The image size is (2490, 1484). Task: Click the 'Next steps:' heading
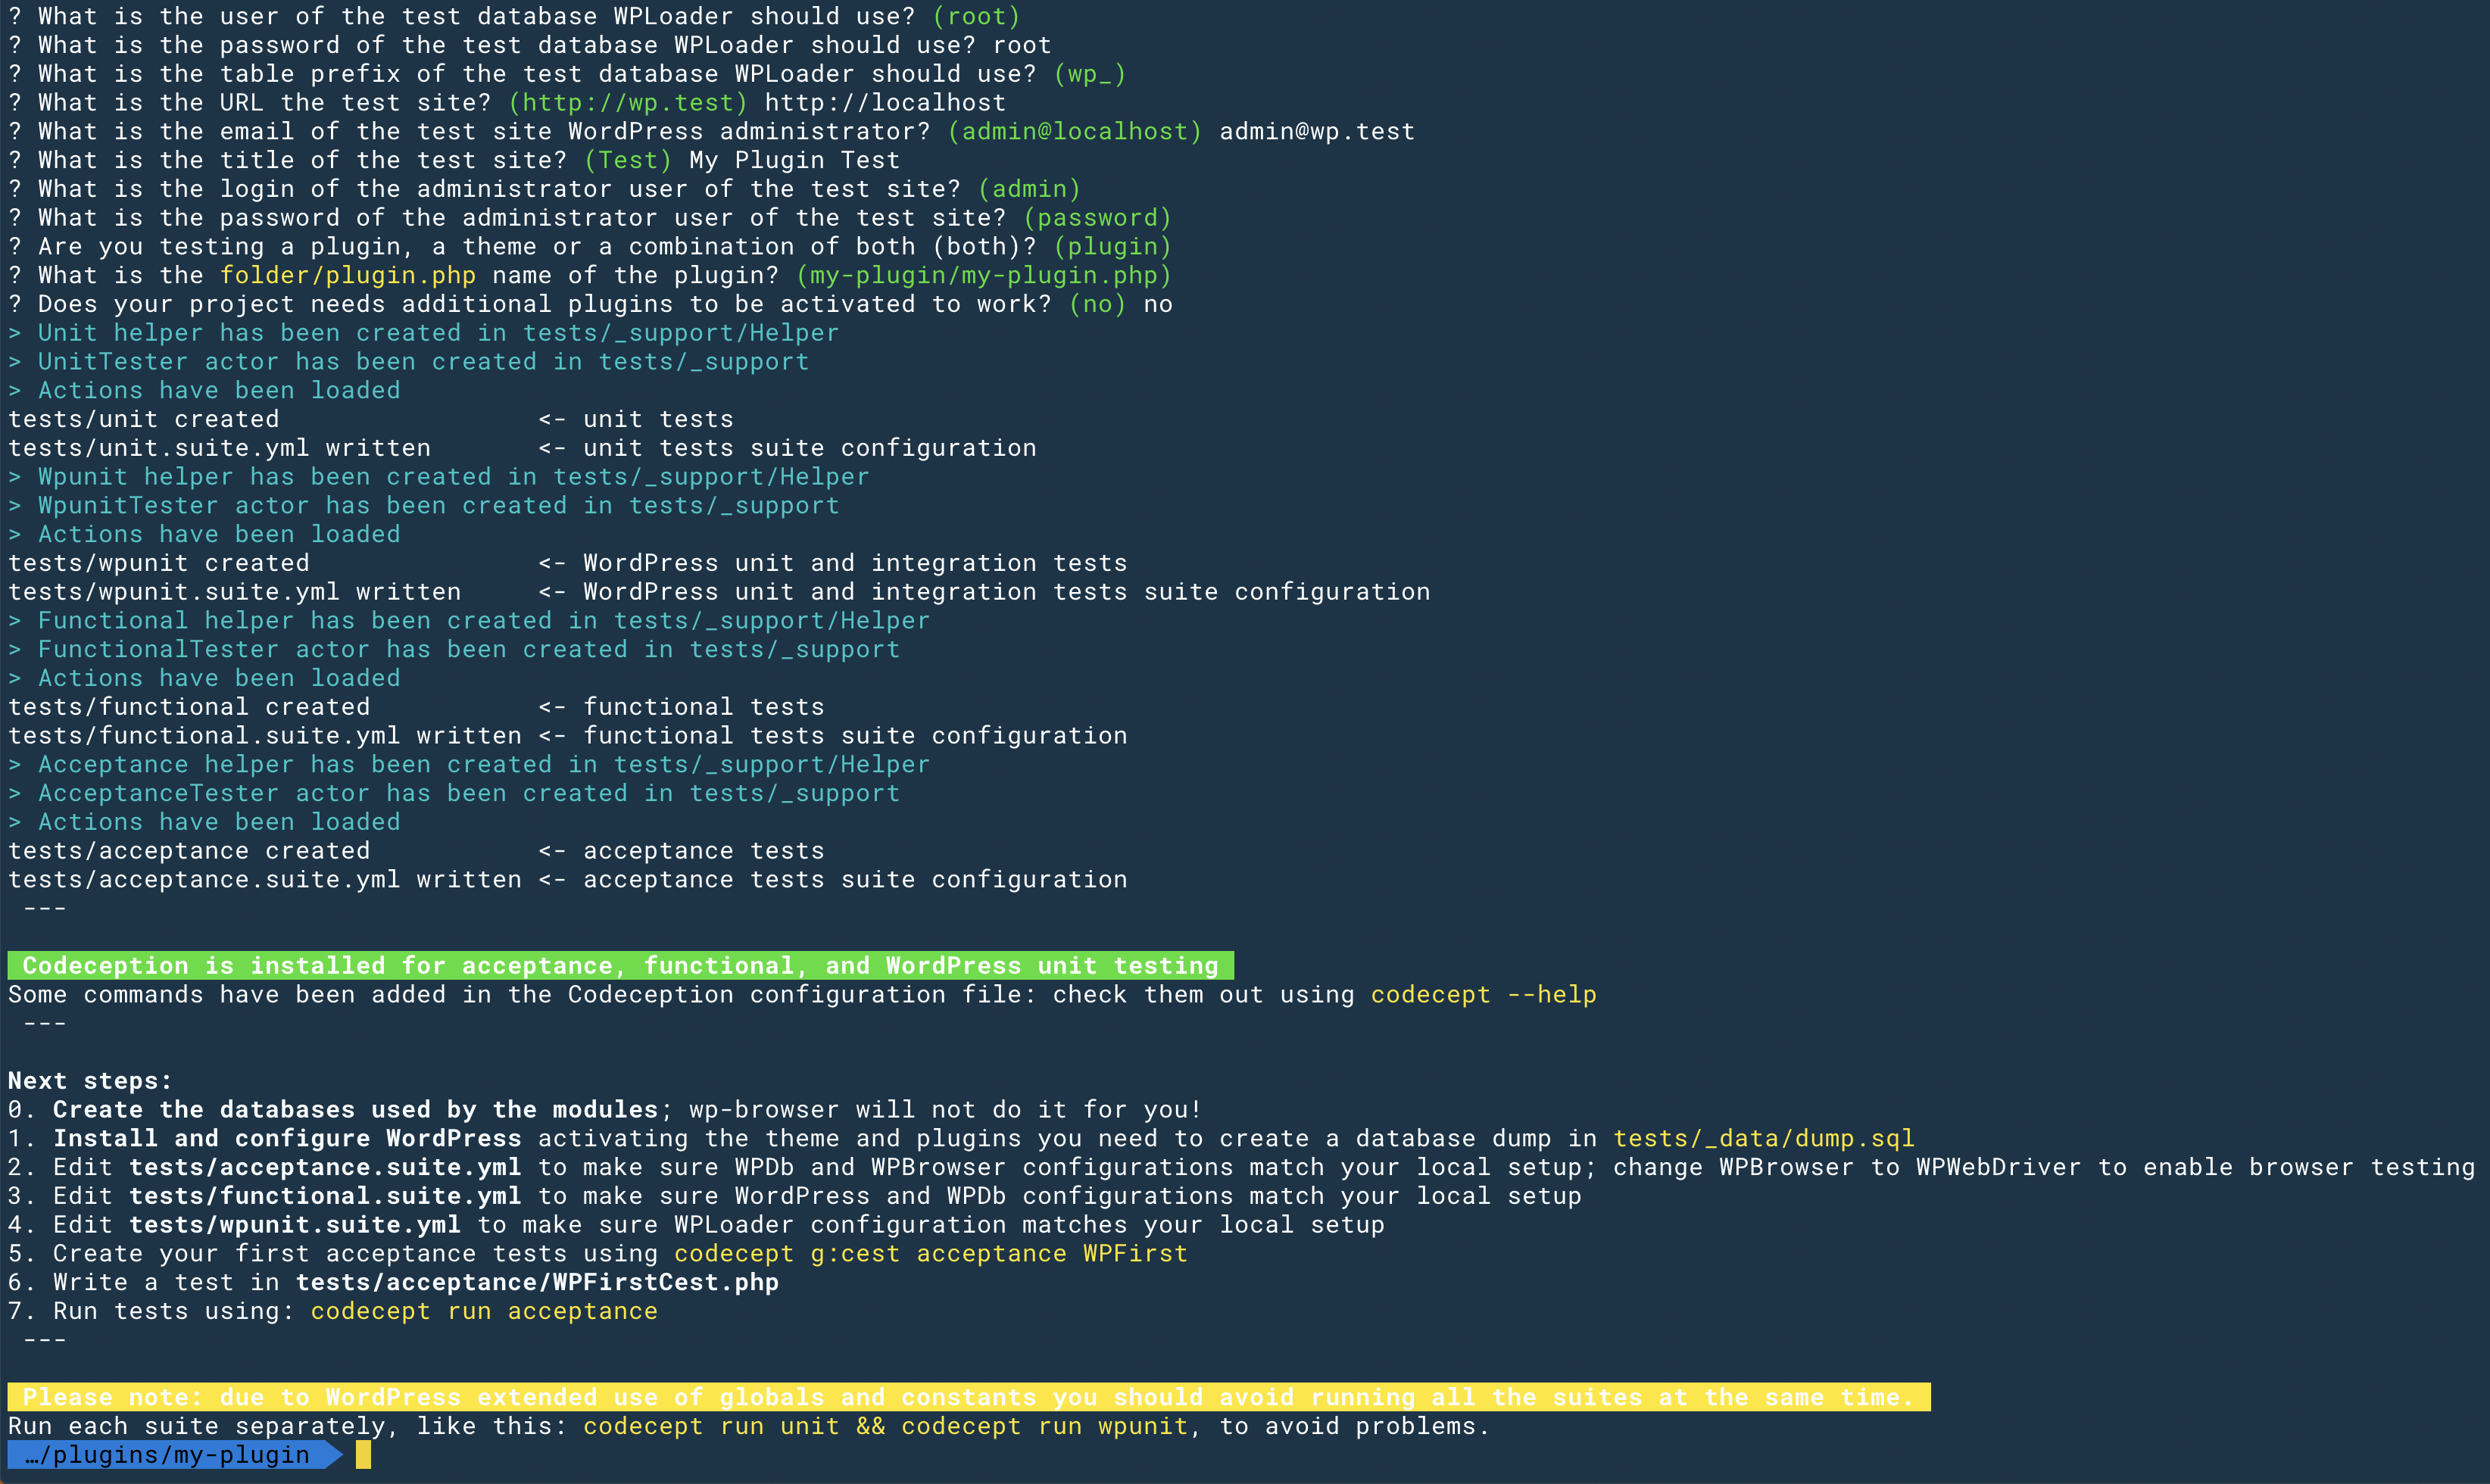tap(90, 1081)
